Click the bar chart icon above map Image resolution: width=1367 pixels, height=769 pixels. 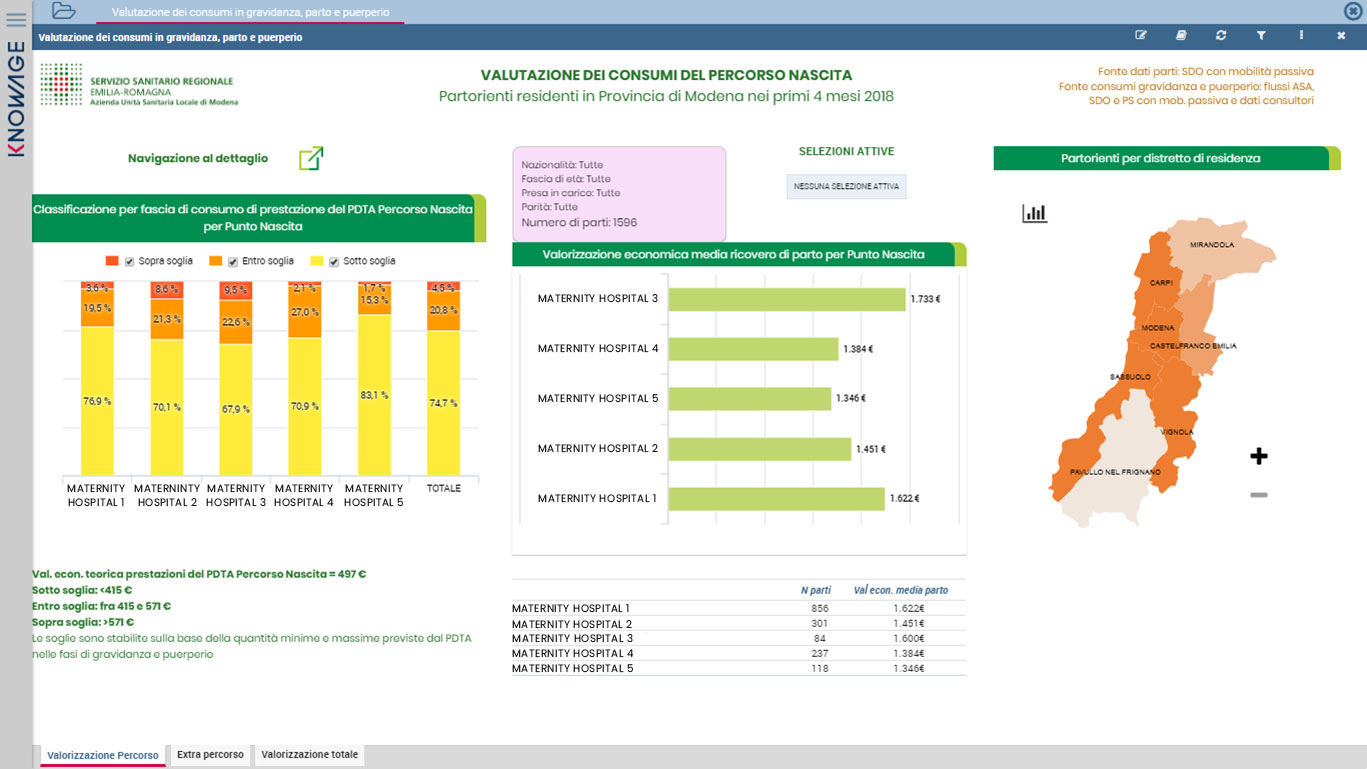pos(1034,213)
